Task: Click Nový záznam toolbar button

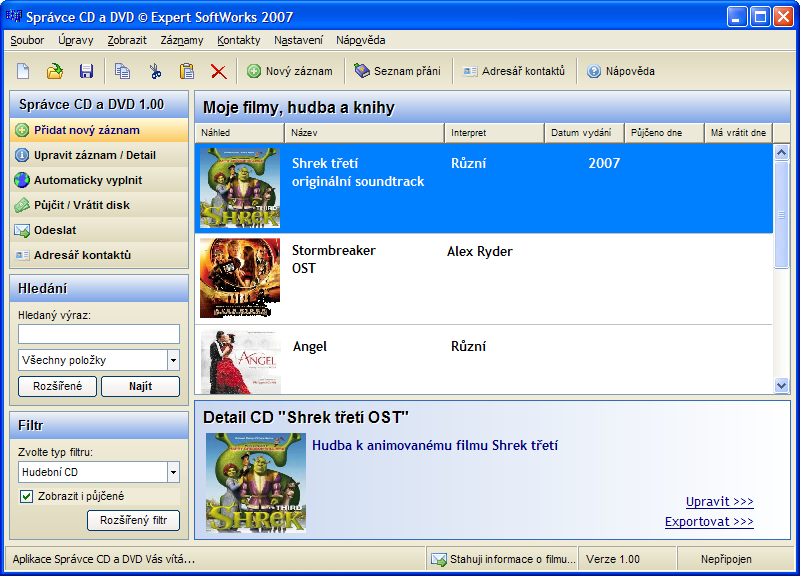Action: (x=290, y=71)
